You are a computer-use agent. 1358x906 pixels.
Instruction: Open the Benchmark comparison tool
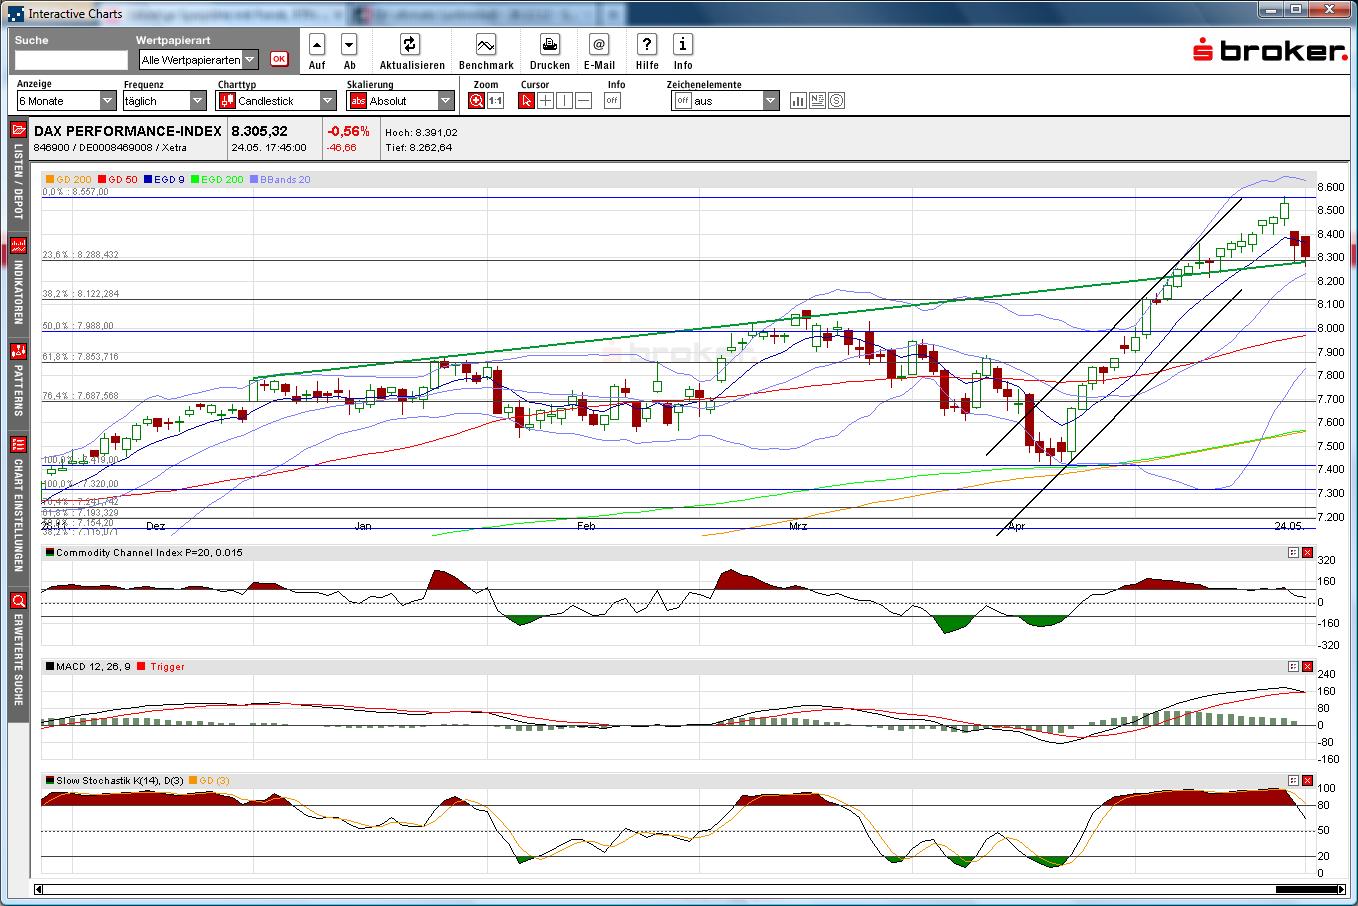point(485,45)
